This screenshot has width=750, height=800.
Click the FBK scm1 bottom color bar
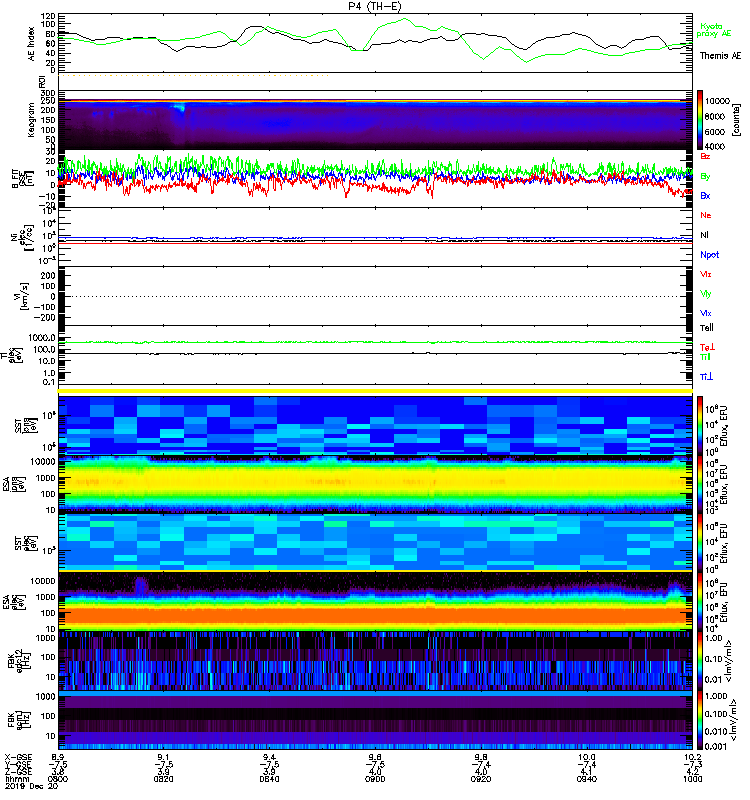(x=700, y=720)
